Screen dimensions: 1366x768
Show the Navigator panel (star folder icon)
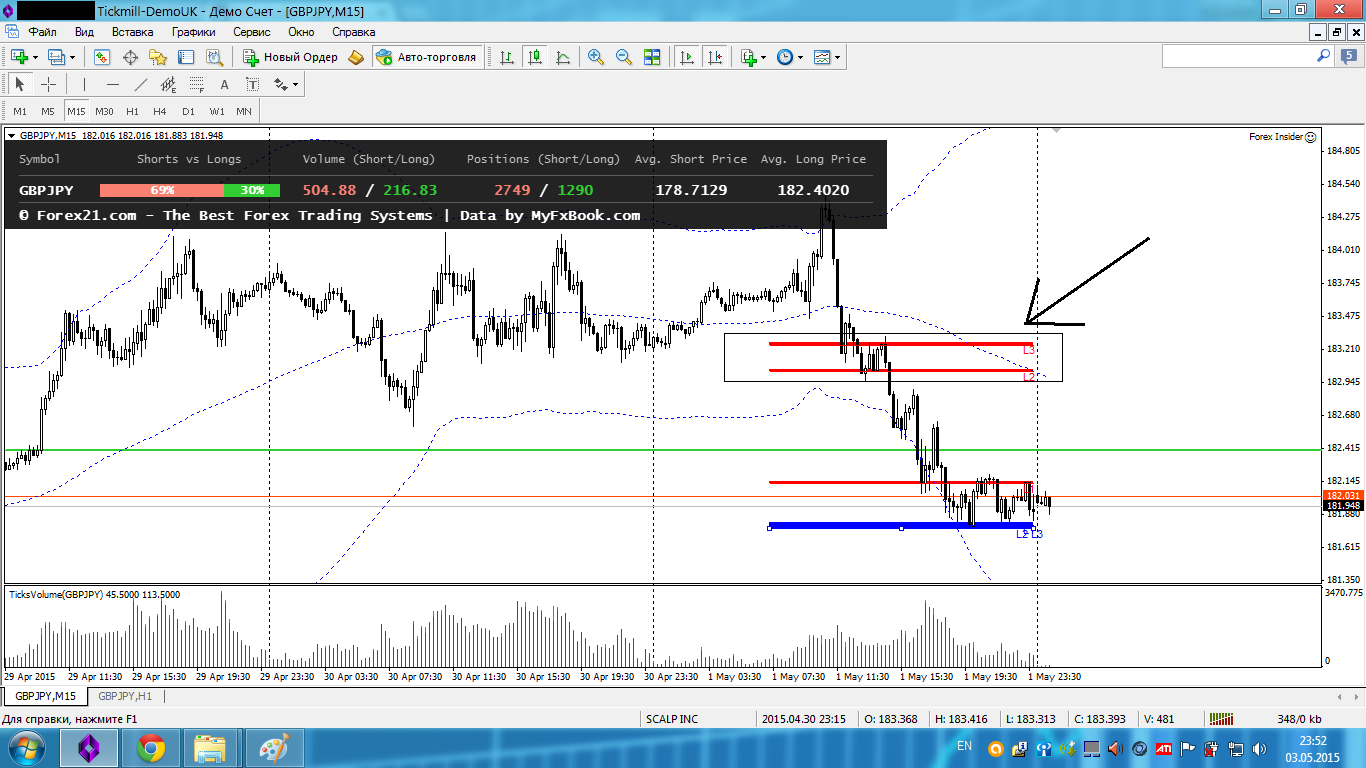158,57
